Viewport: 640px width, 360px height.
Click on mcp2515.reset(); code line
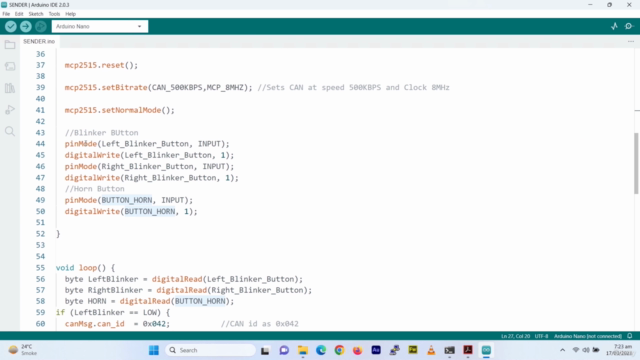101,65
